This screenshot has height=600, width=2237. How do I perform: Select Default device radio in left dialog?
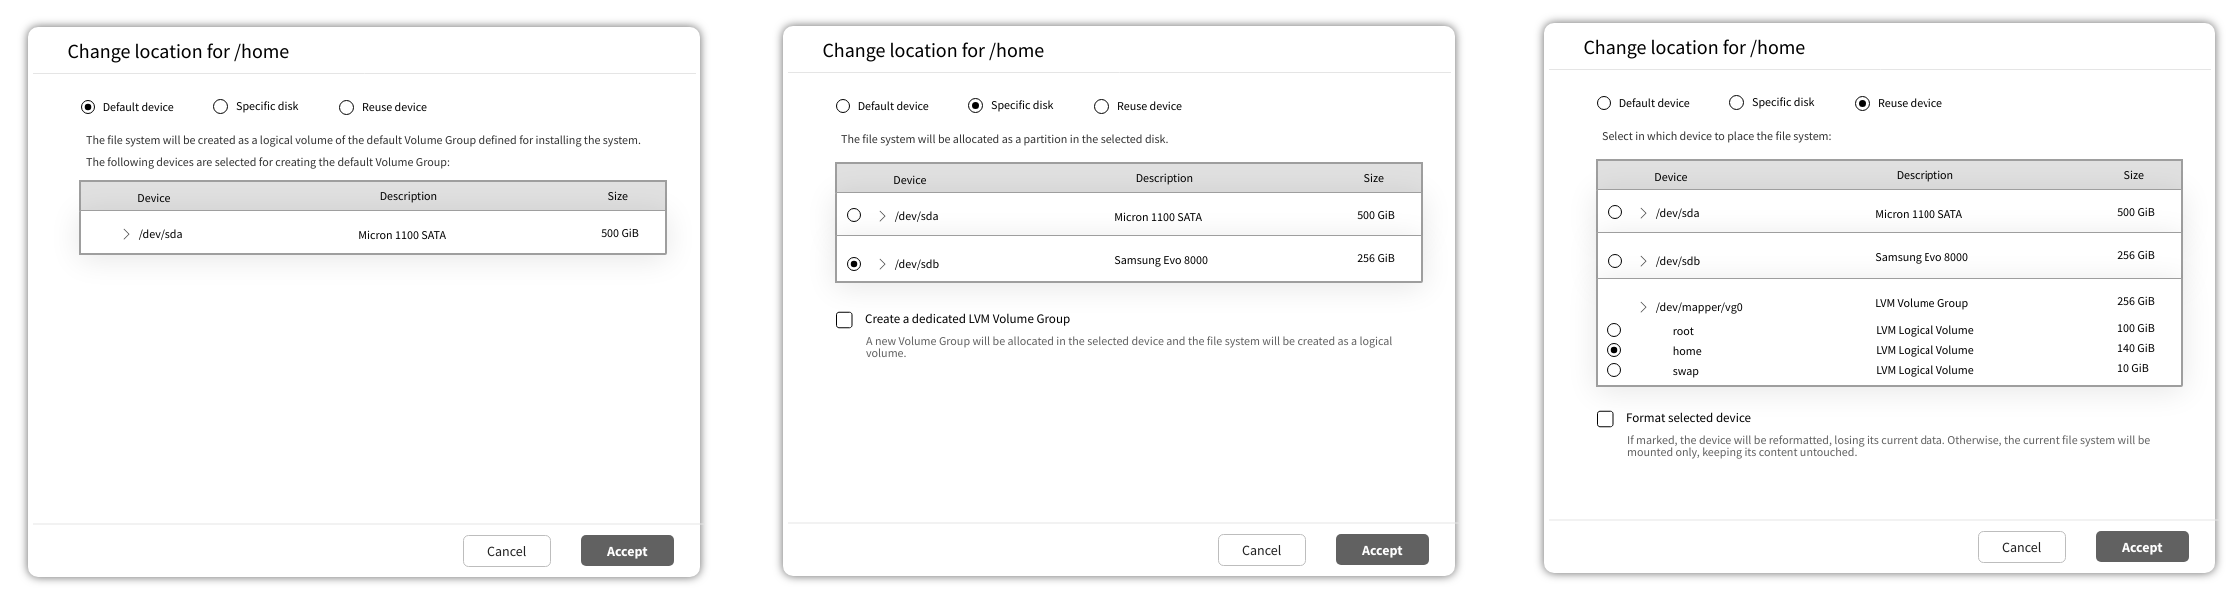tap(88, 107)
